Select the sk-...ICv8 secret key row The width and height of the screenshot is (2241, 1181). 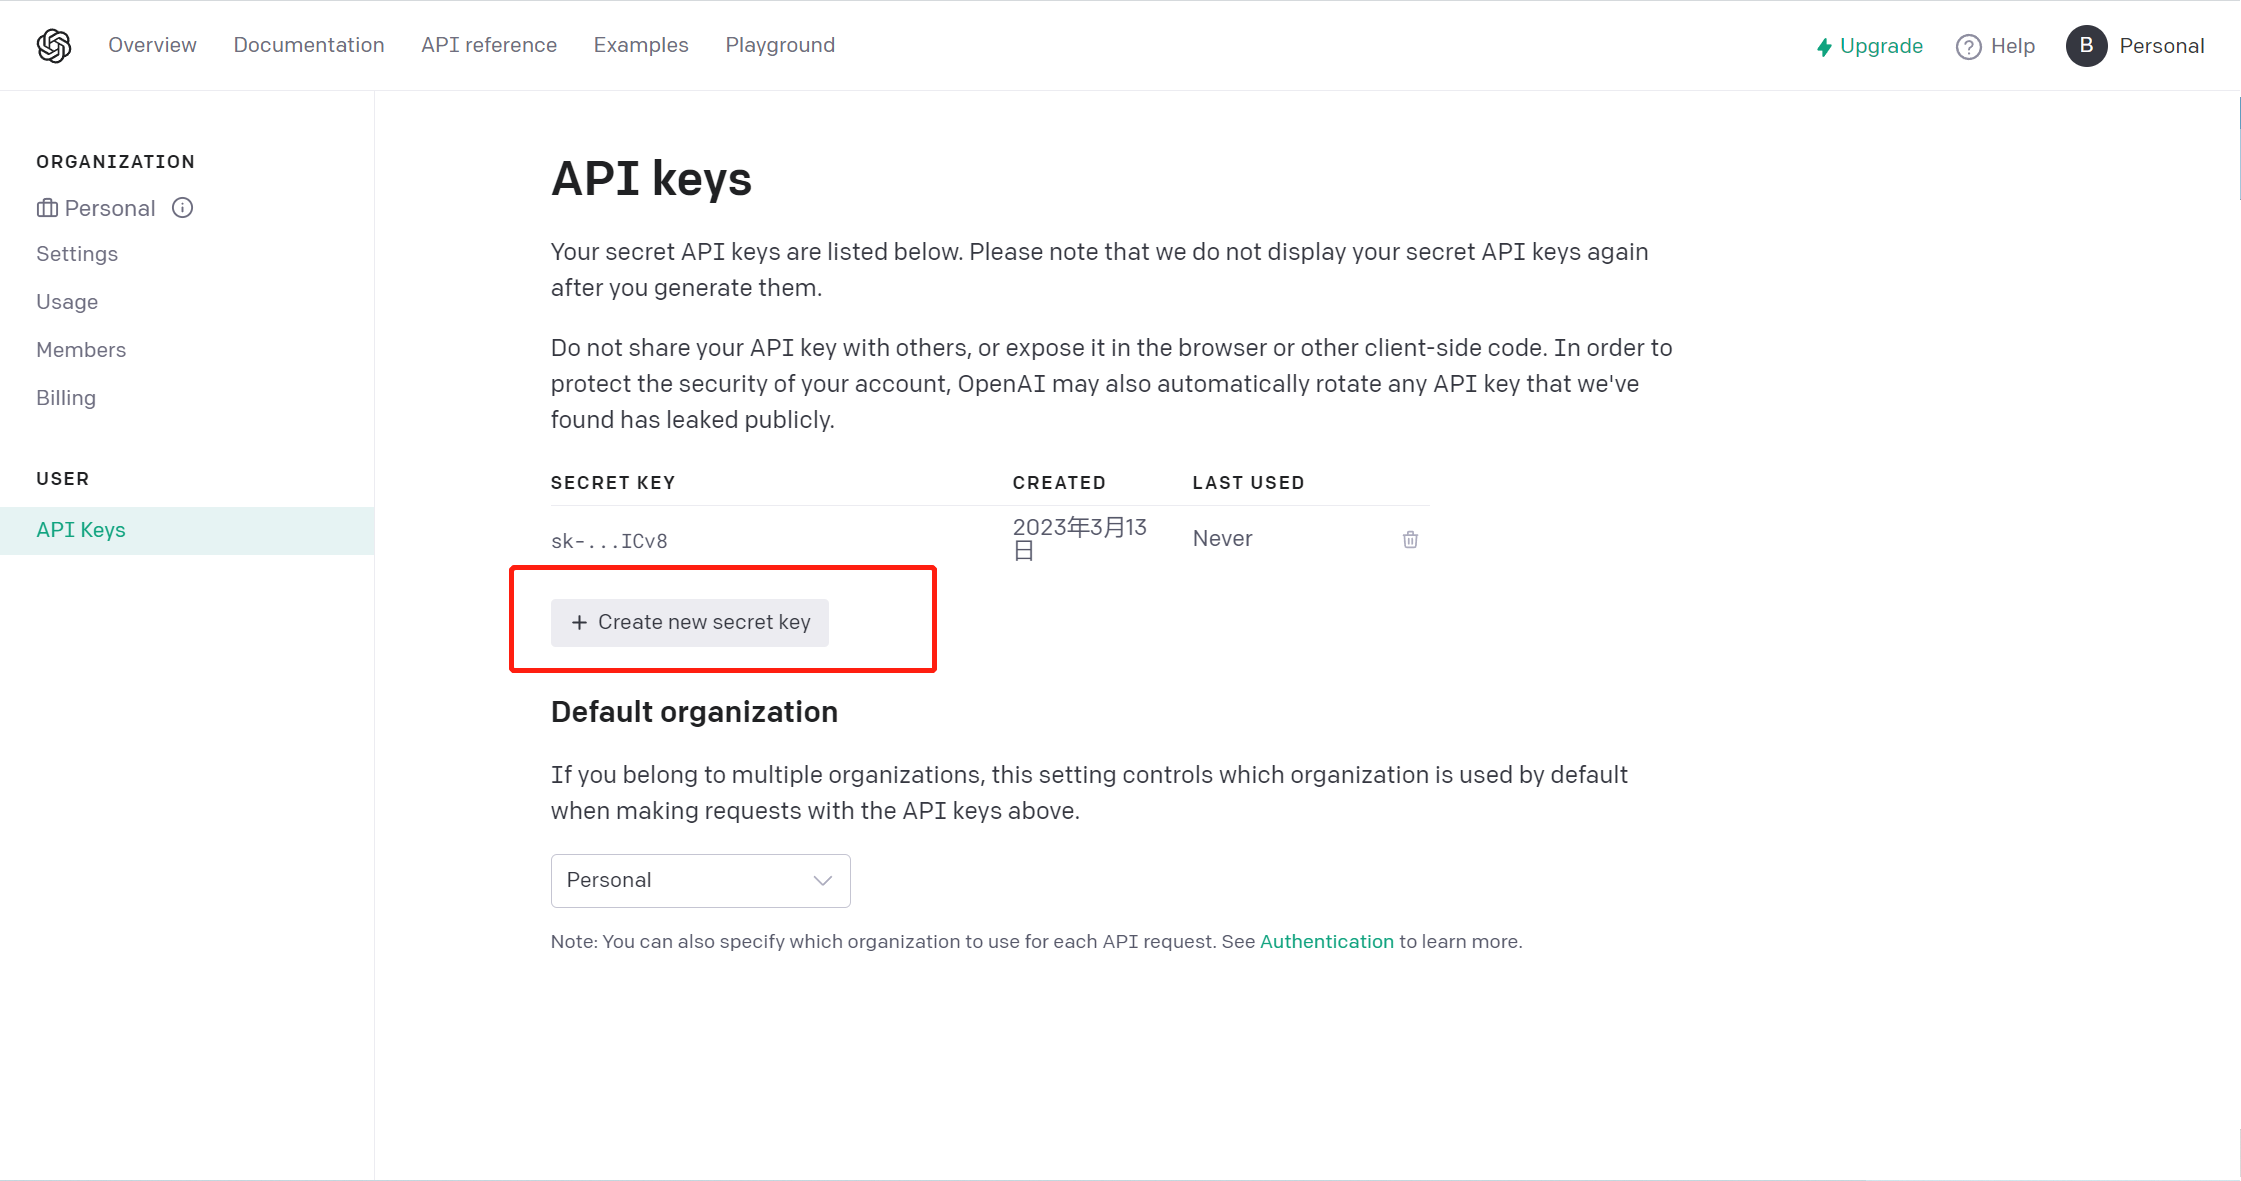click(x=990, y=540)
